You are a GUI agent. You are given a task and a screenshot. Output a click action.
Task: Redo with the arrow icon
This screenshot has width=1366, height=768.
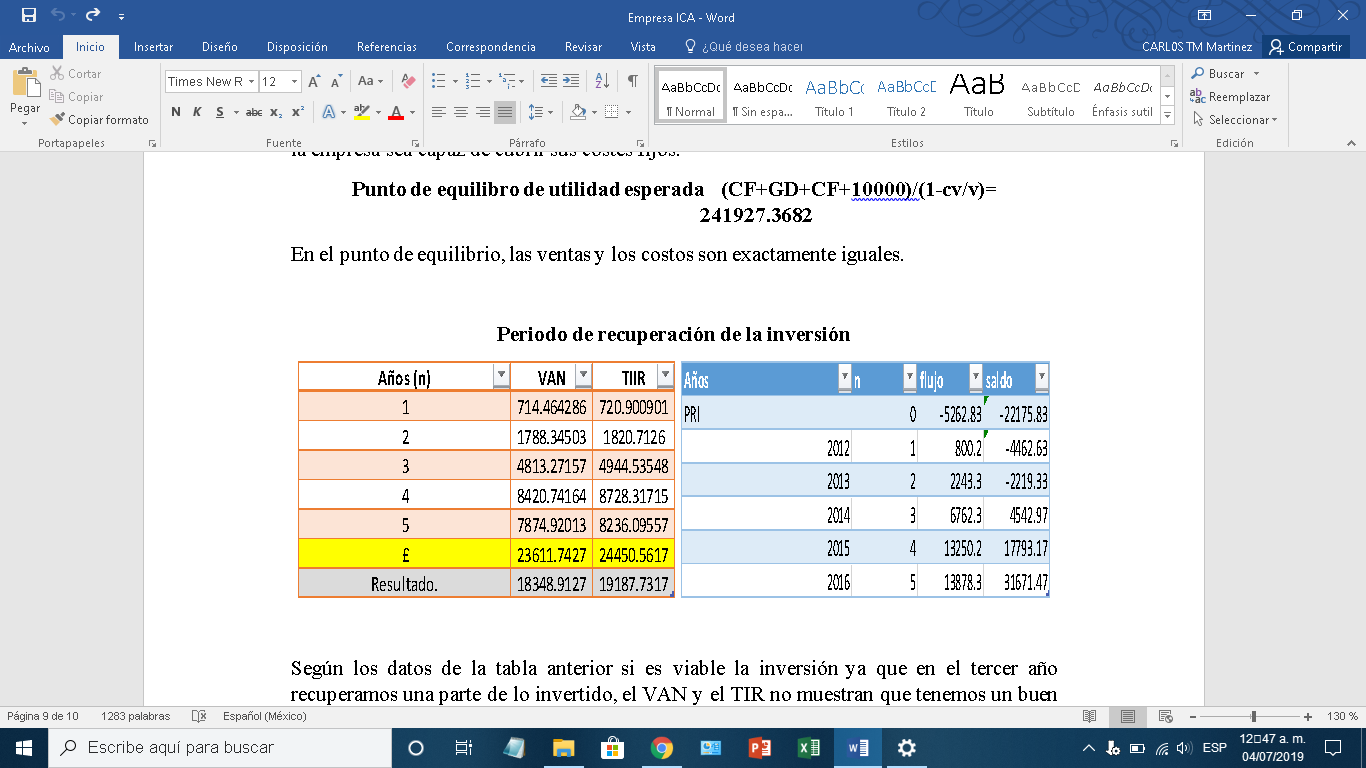click(x=93, y=16)
